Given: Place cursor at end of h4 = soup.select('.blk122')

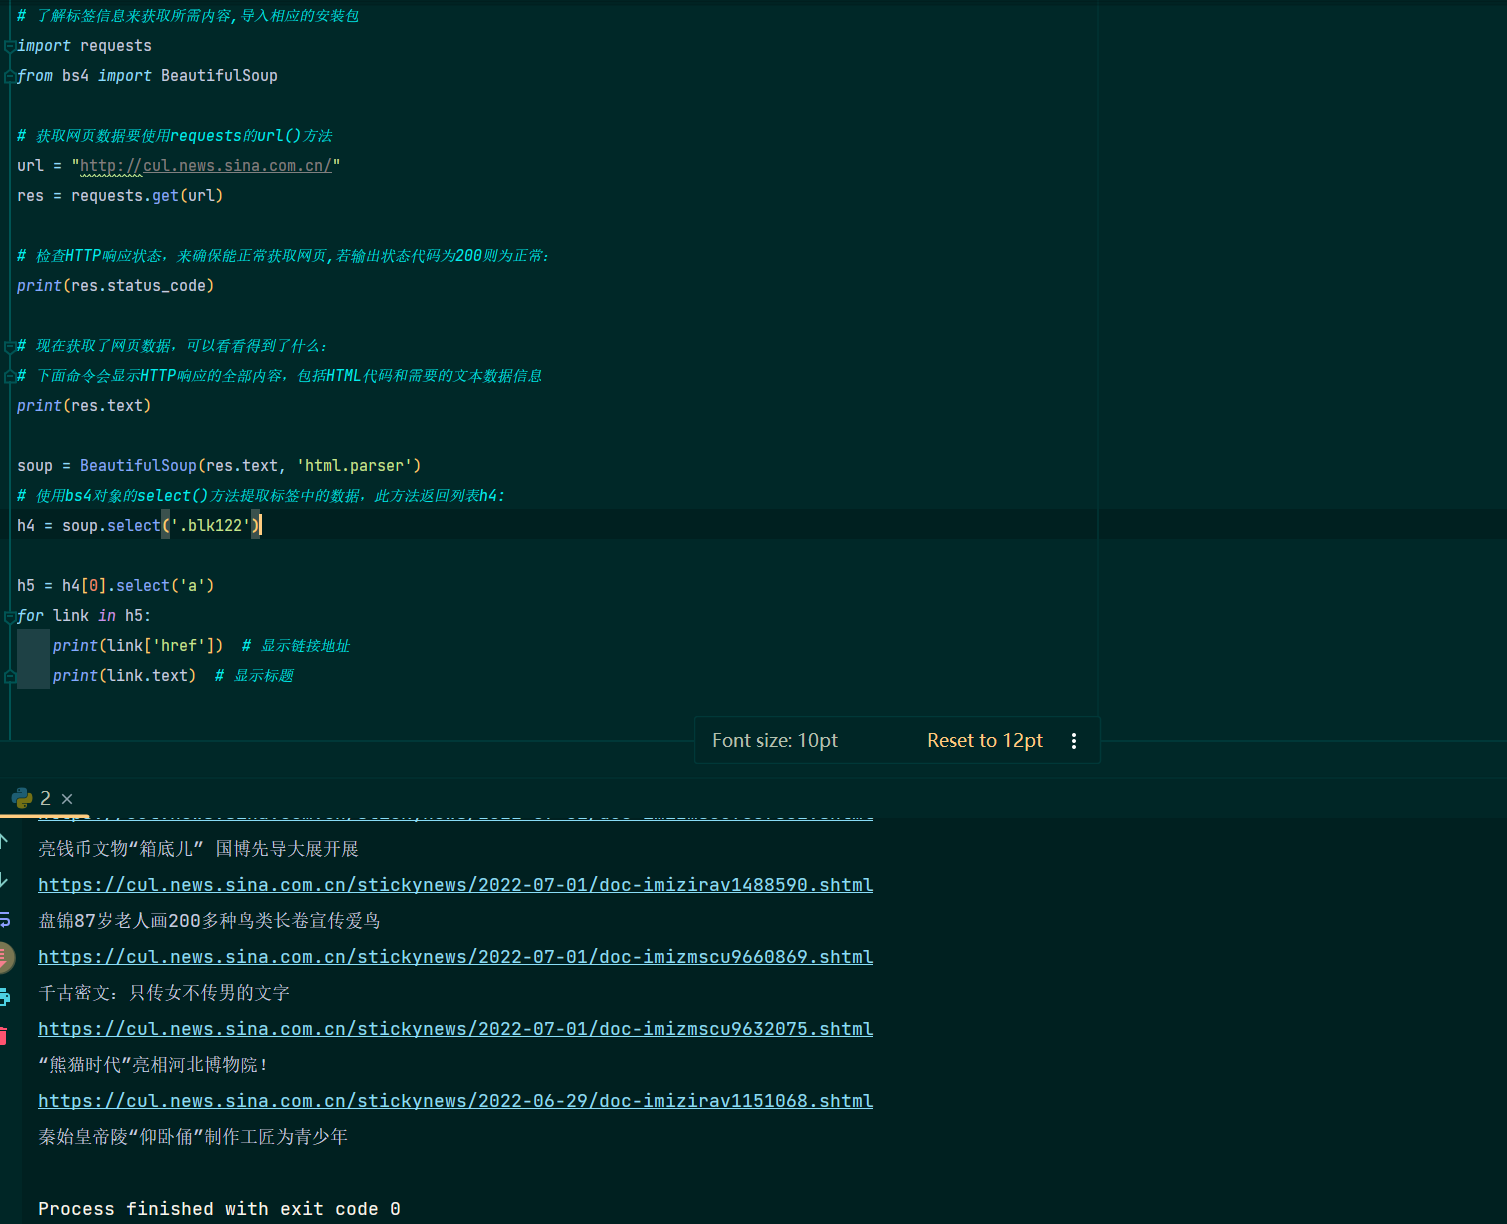Looking at the screenshot, I should point(260,526).
